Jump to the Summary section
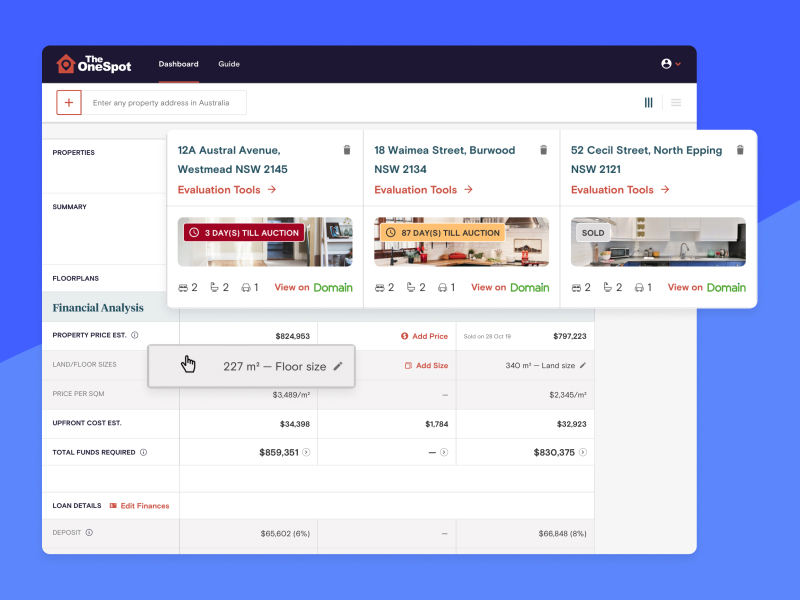800x600 pixels. 69,207
